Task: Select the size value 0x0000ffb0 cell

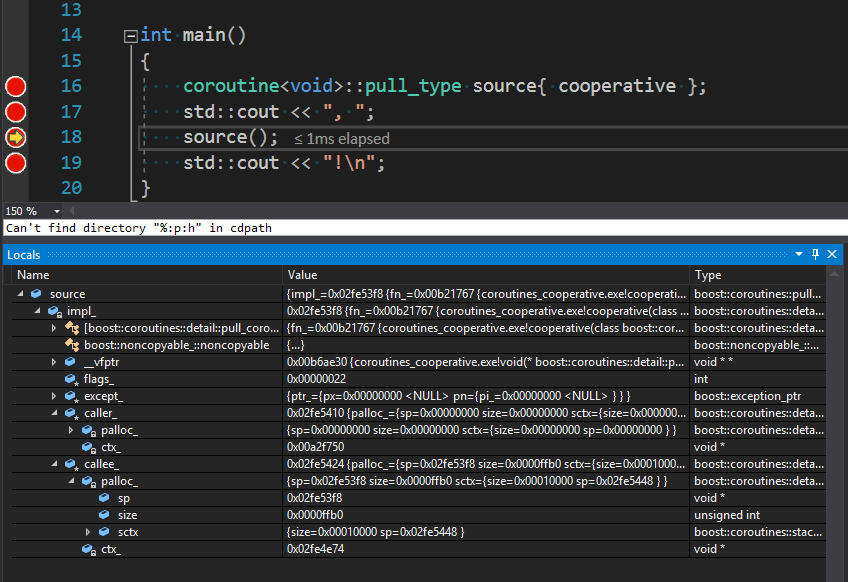Action: click(x=315, y=515)
